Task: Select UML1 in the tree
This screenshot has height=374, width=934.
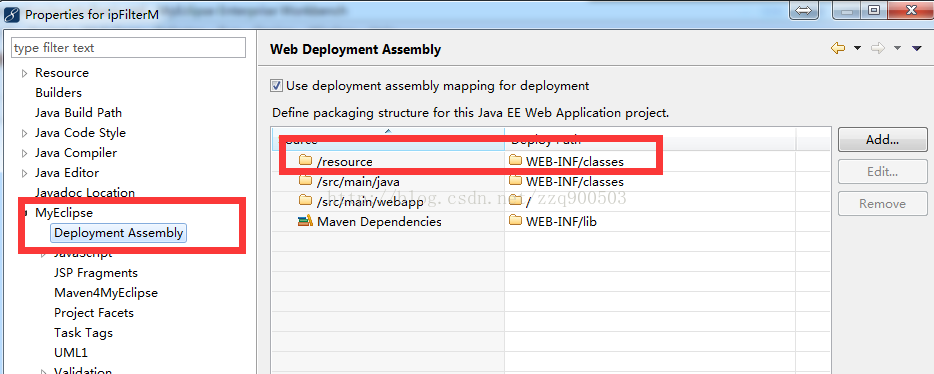Action: [x=71, y=353]
